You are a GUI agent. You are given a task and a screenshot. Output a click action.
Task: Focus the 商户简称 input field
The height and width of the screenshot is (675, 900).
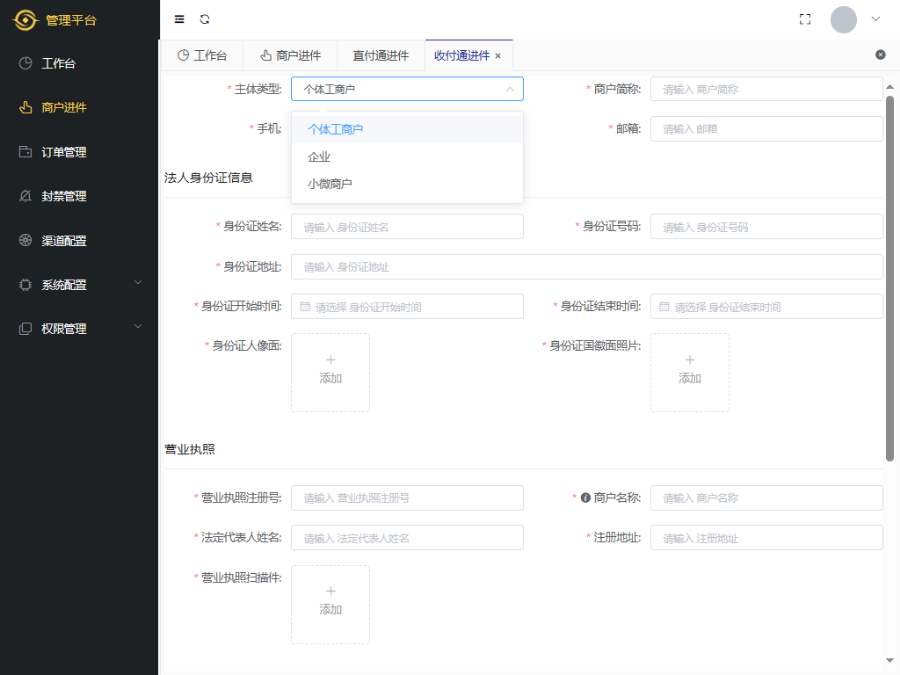pos(766,89)
